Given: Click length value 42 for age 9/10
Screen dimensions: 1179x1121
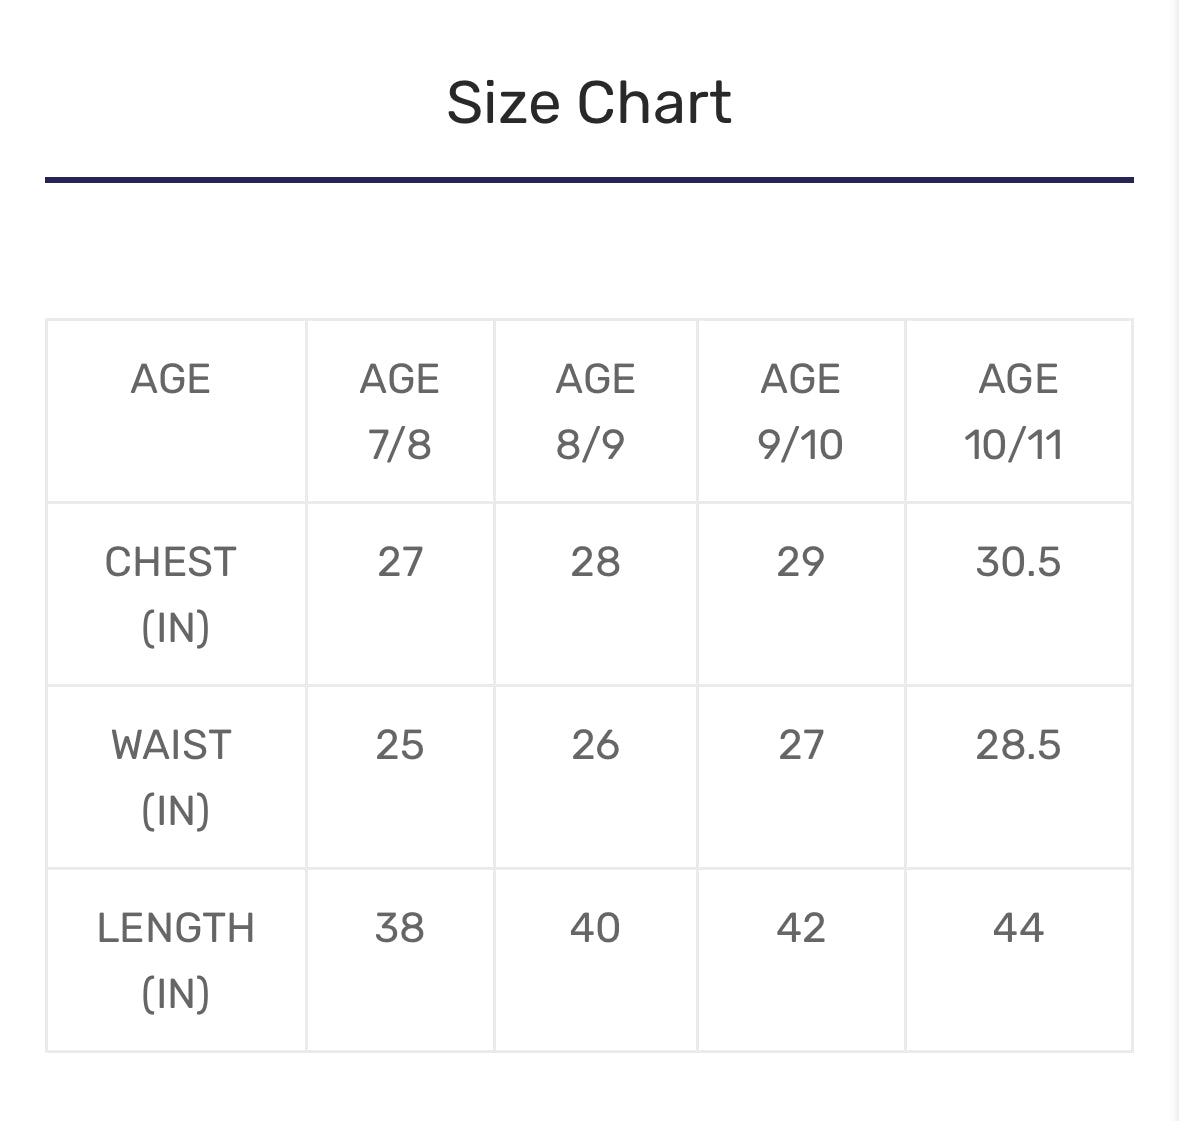Looking at the screenshot, I should tap(800, 928).
